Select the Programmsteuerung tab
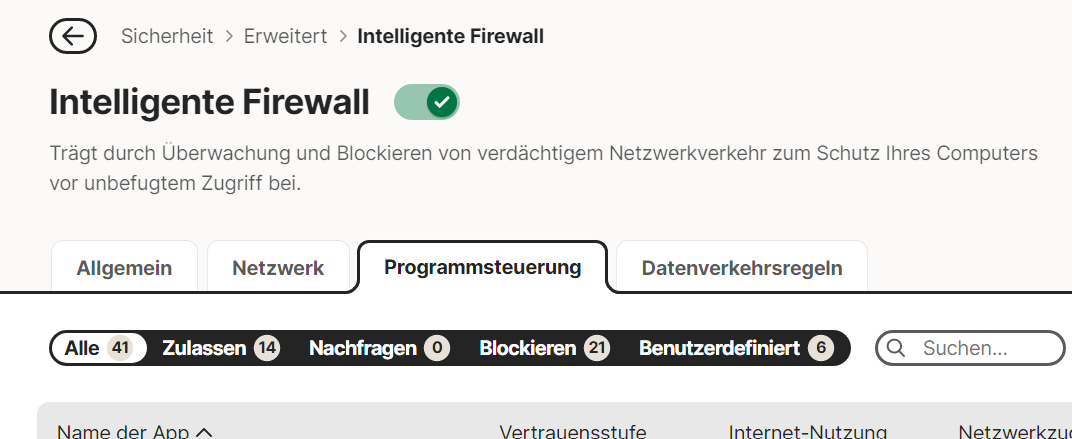 pyautogui.click(x=482, y=267)
